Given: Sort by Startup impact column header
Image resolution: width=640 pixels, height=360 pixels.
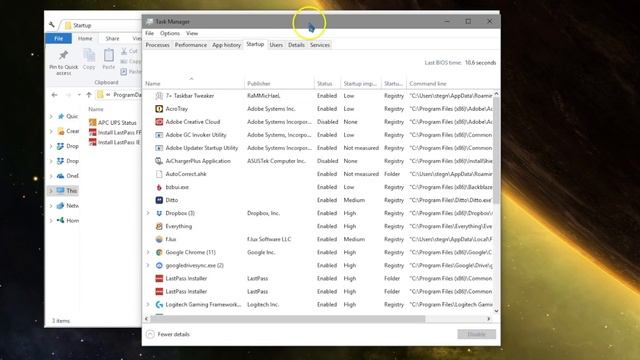Looking at the screenshot, I should (x=361, y=83).
